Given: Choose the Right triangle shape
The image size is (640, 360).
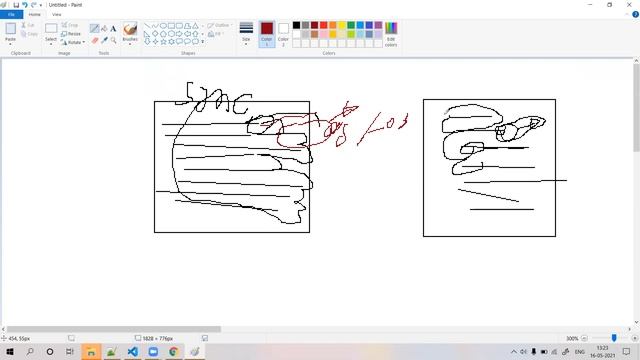Looking at the screenshot, I should (x=147, y=34).
